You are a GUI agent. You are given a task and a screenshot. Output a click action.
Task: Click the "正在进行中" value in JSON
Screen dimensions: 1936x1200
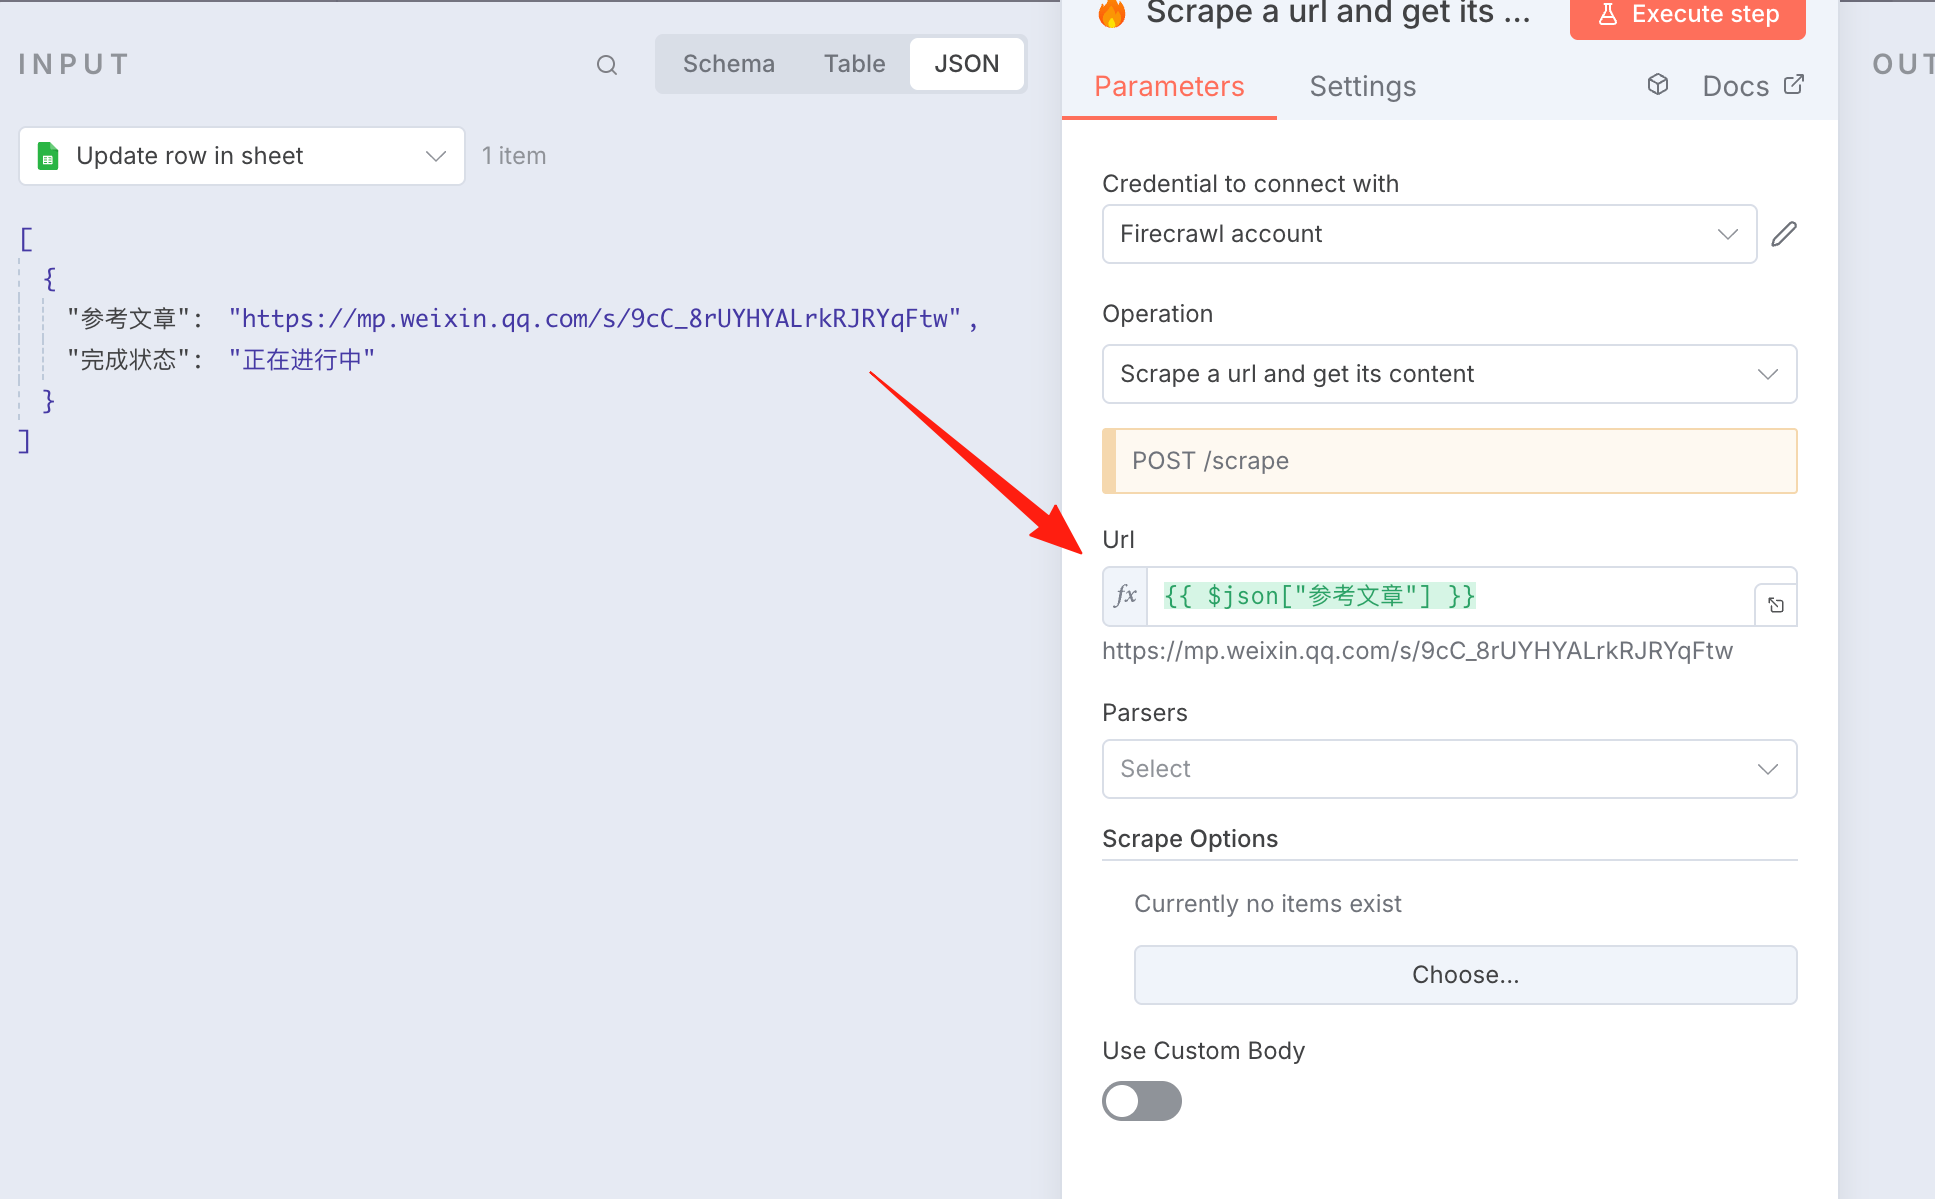pyautogui.click(x=301, y=360)
